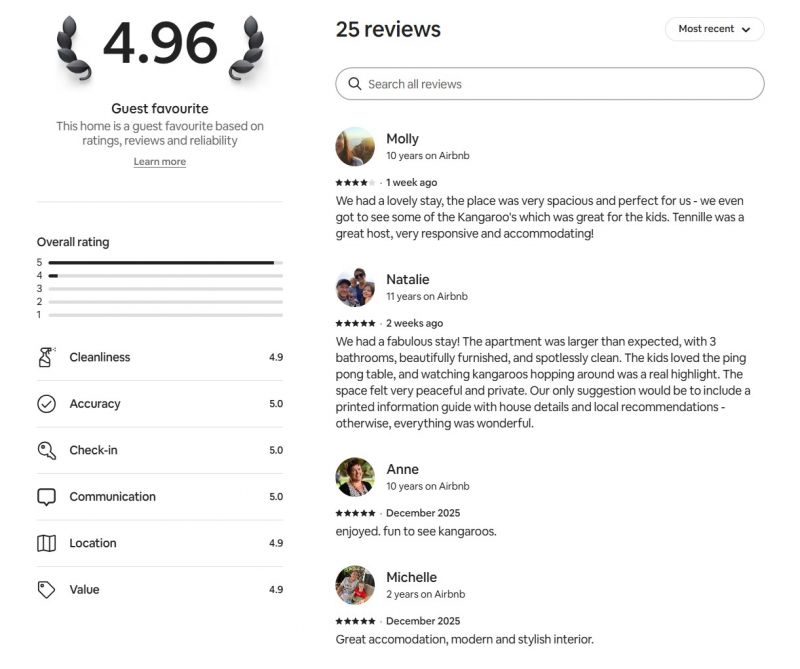This screenshot has width=800, height=669.
Task: Open the Most recent sort dropdown
Action: pyautogui.click(x=714, y=29)
